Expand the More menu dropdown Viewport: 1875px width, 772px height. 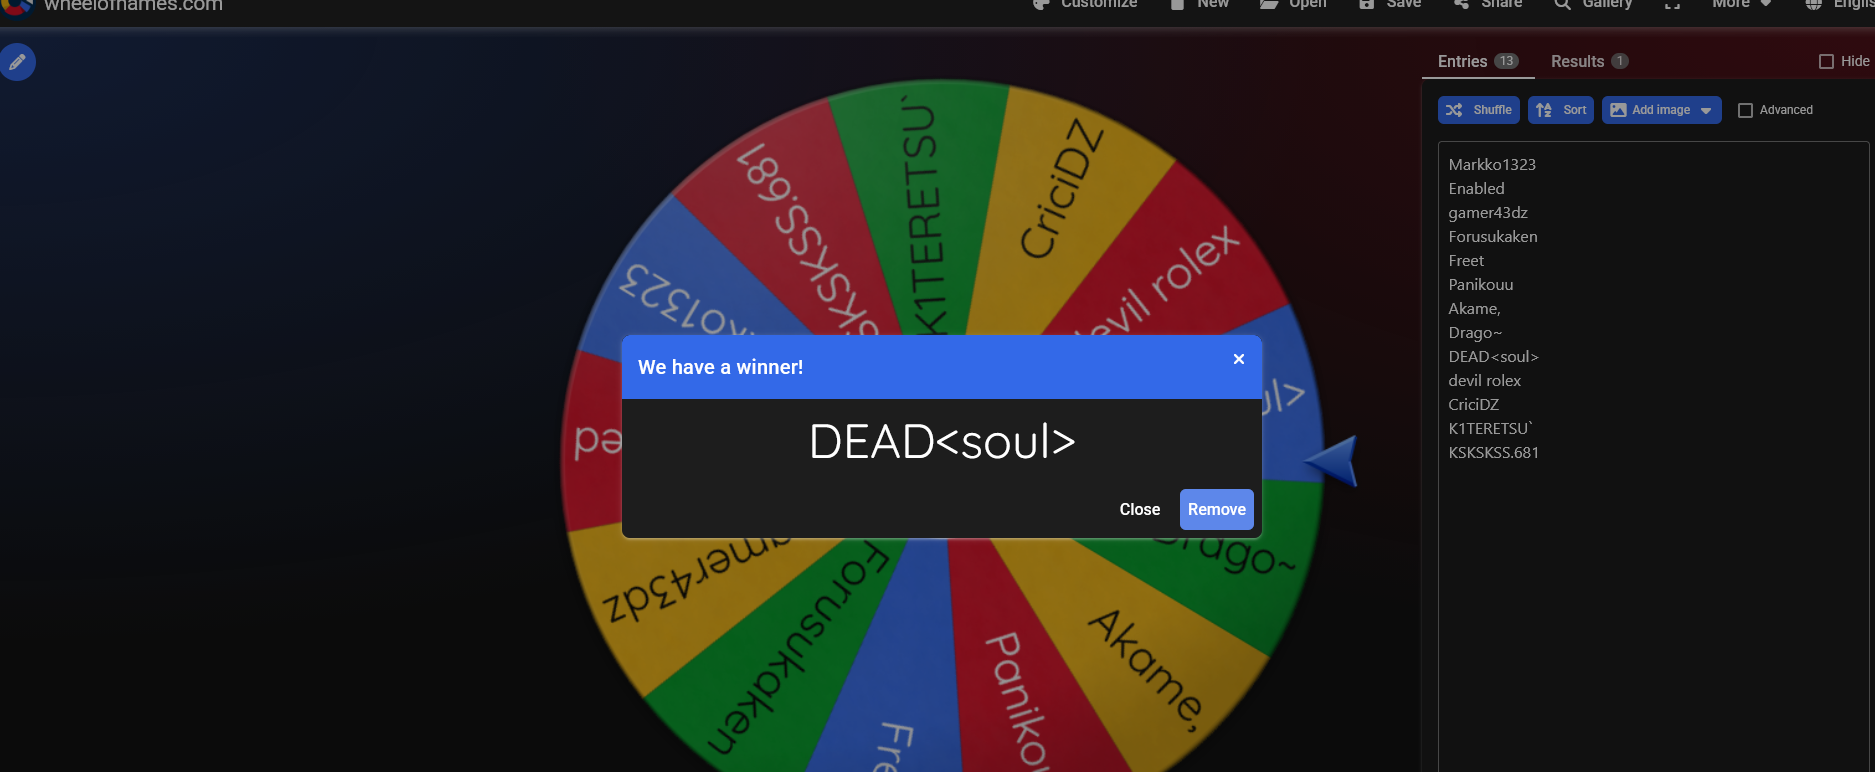tap(1742, 4)
